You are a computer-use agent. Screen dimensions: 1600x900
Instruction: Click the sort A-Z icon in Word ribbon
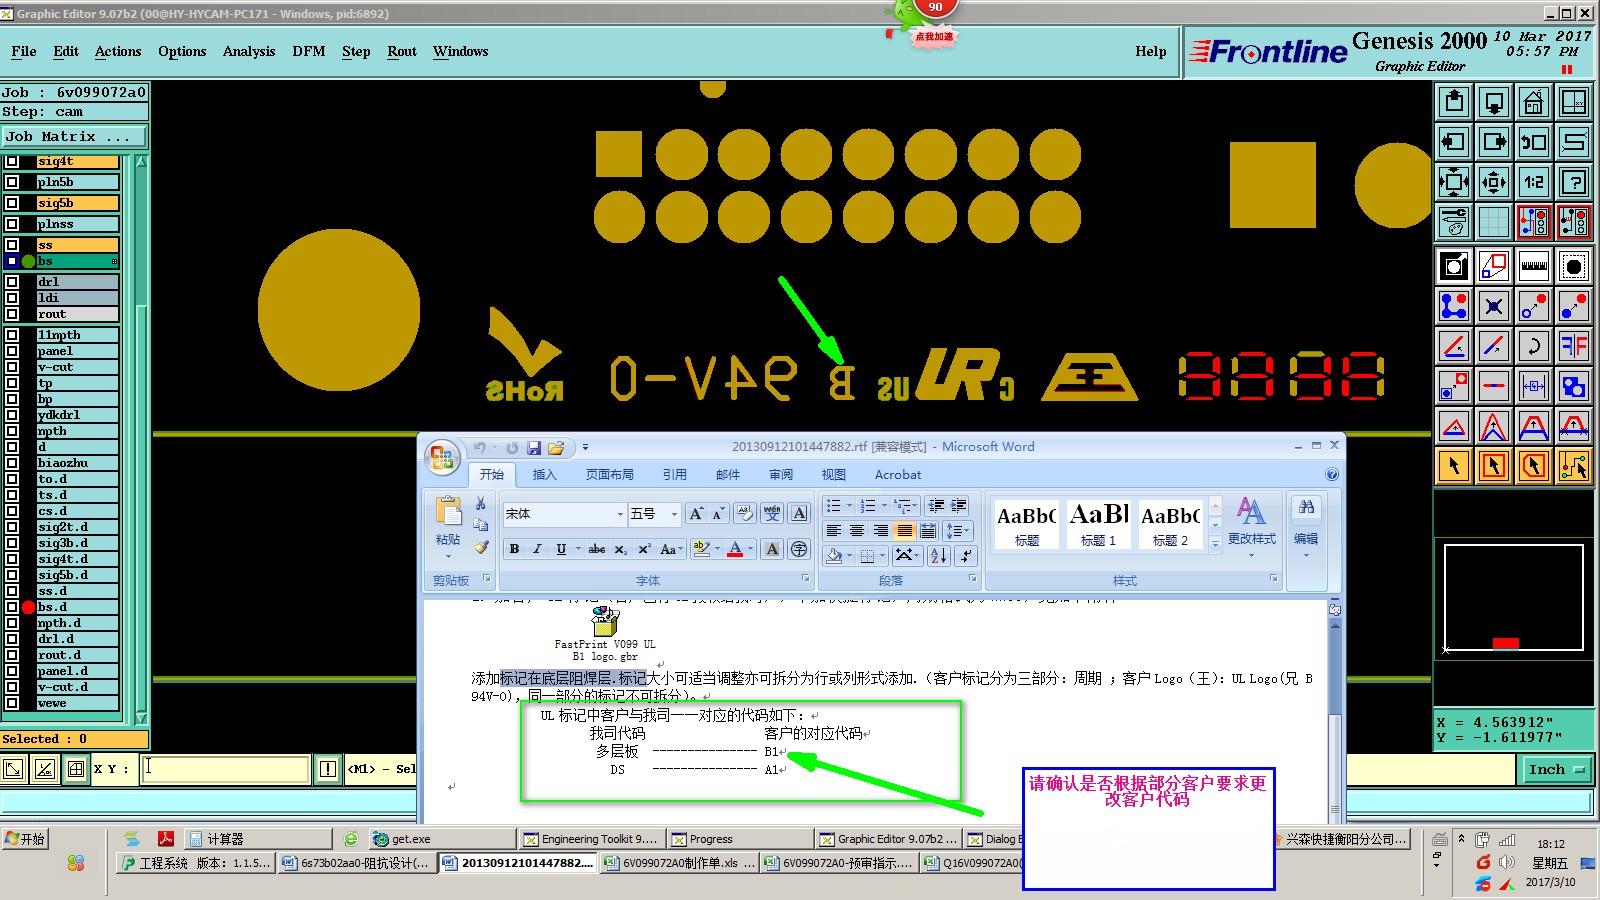pos(938,555)
